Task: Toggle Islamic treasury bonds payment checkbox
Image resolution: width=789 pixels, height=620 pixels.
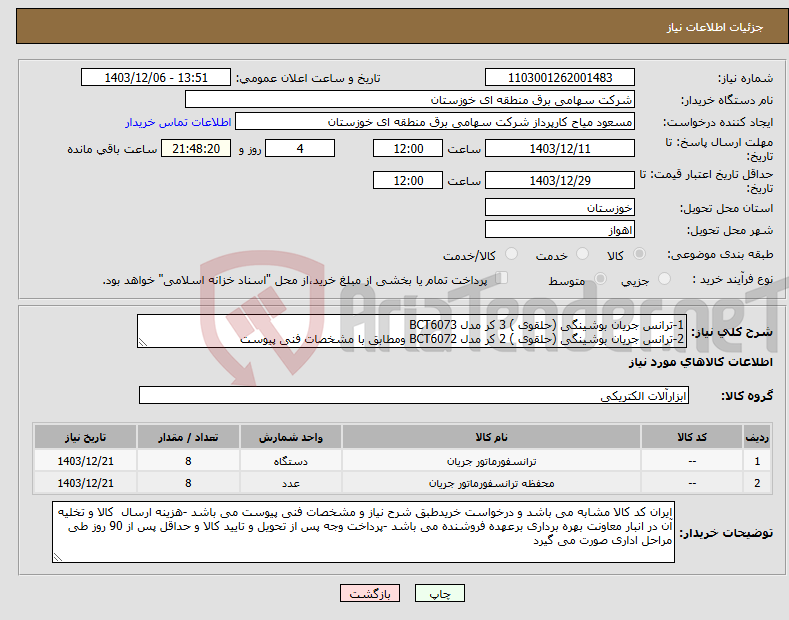Action: pyautogui.click(x=501, y=278)
